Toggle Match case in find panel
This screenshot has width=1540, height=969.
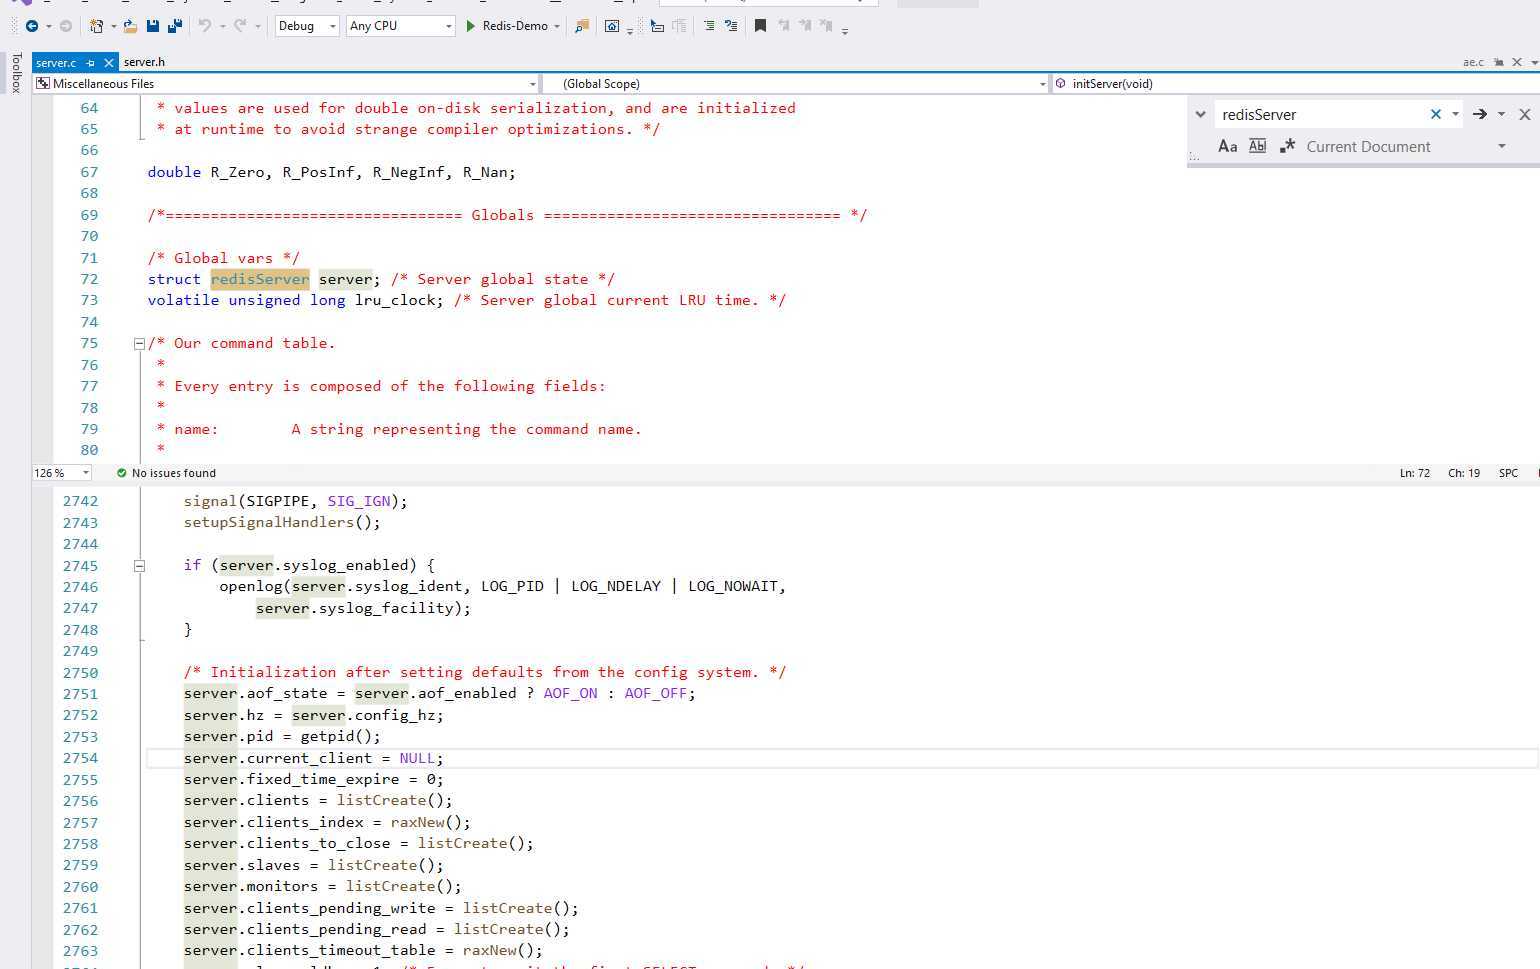tap(1228, 146)
